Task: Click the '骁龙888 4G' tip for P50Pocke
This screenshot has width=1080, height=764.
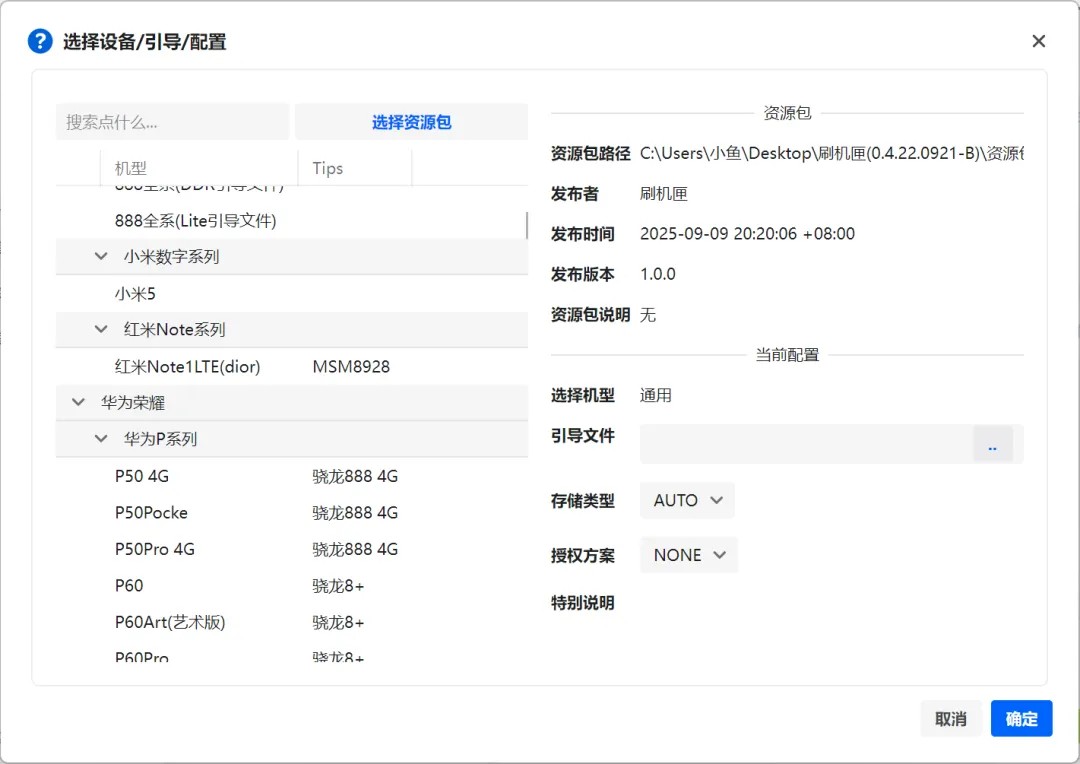Action: (x=355, y=513)
